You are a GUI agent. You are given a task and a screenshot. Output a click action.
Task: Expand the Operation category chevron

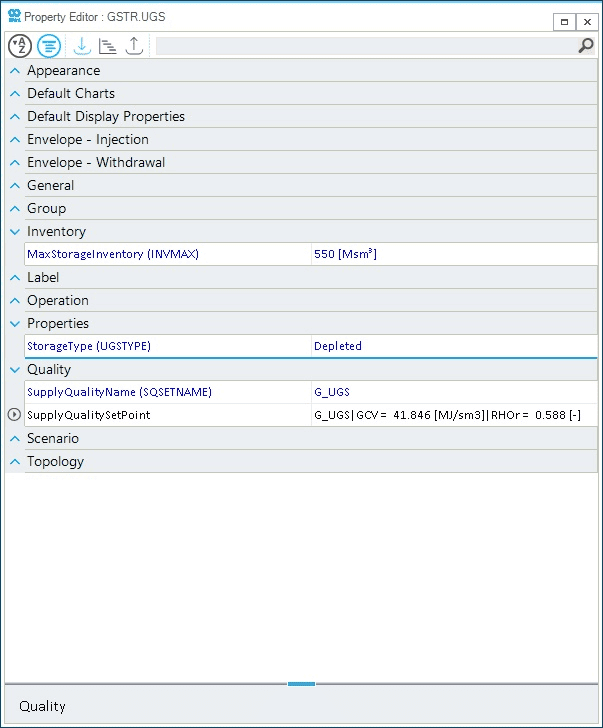tap(15, 300)
